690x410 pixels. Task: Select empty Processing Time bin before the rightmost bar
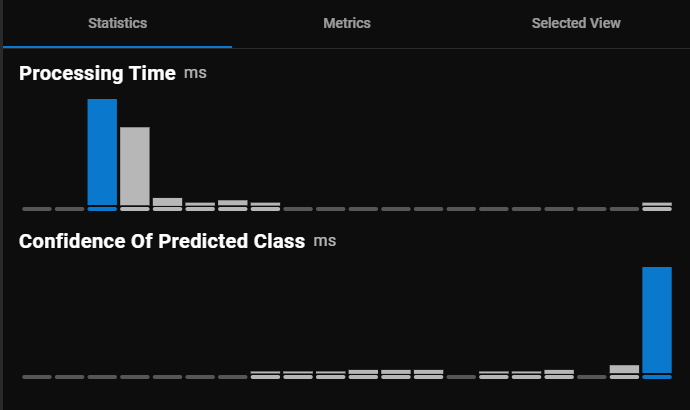624,208
